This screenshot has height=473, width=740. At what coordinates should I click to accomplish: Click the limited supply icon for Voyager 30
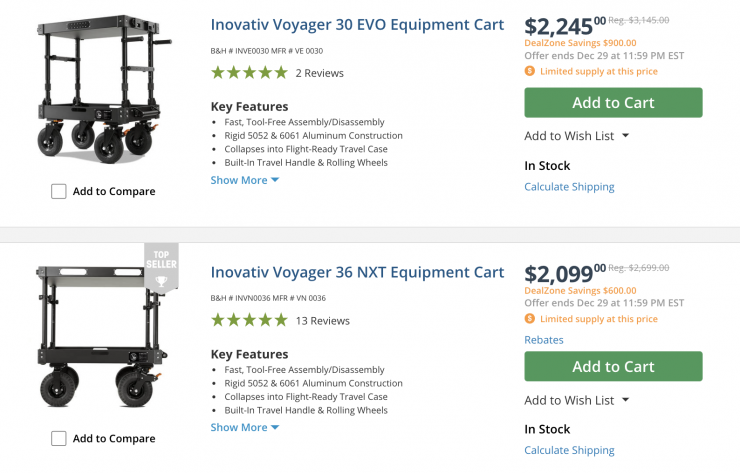[530, 71]
